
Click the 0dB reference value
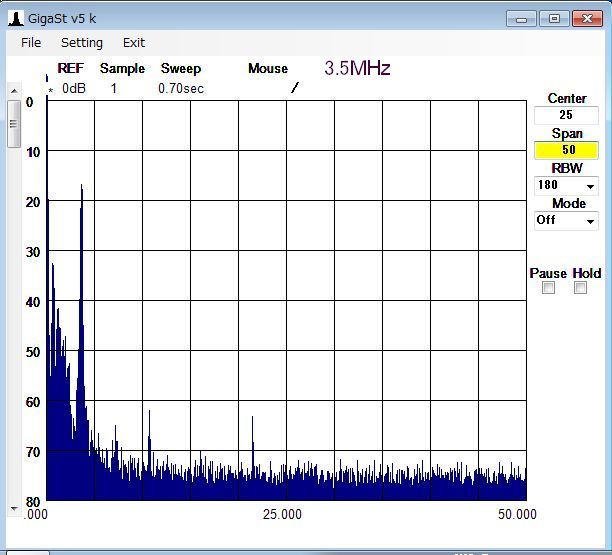click(x=74, y=89)
